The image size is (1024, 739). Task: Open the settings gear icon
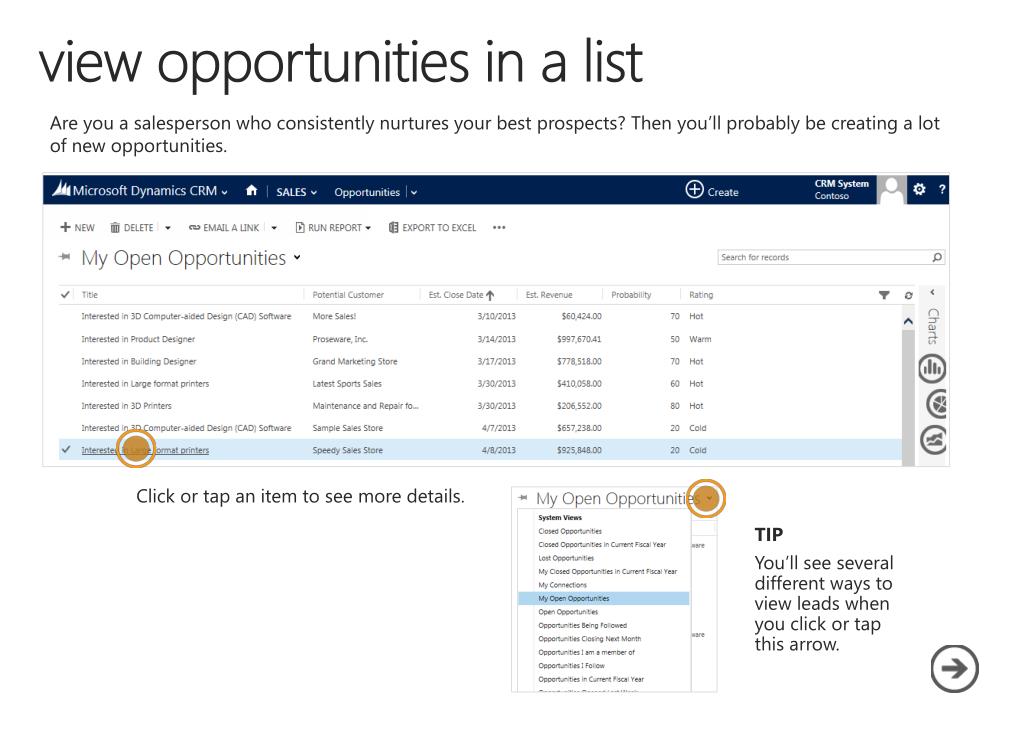(x=920, y=189)
